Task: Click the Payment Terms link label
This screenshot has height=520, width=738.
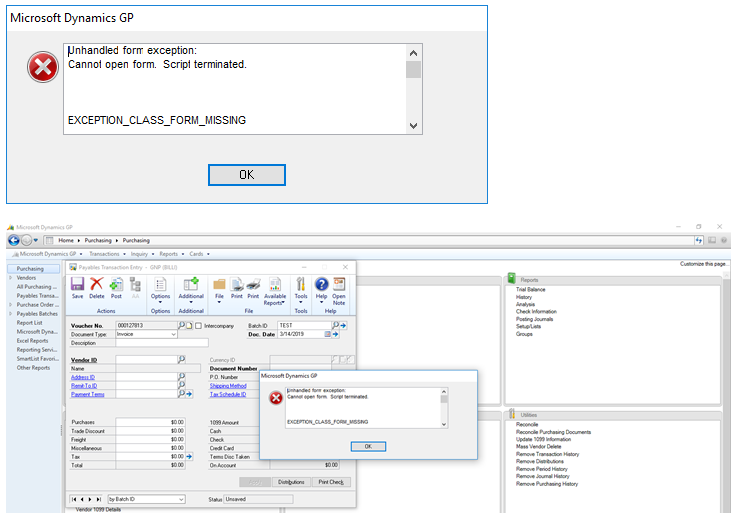Action: pos(88,394)
